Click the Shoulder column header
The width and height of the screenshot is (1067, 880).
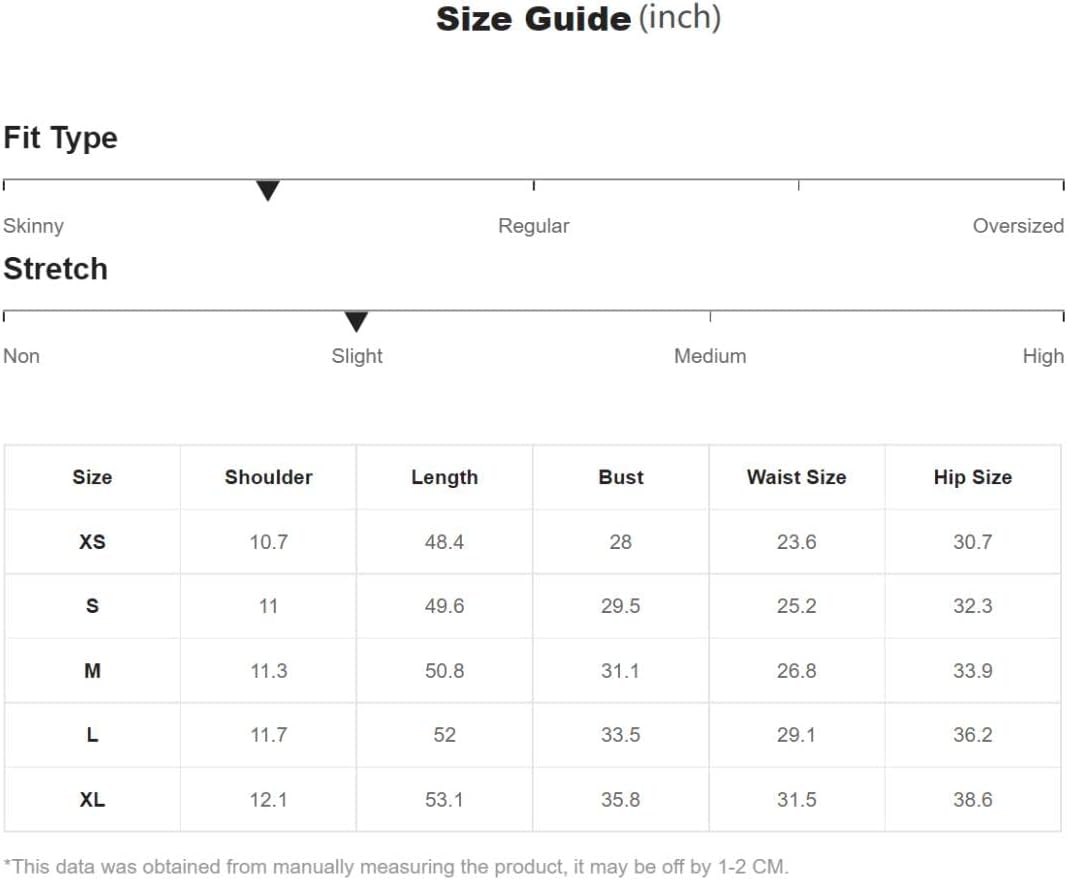tap(268, 477)
